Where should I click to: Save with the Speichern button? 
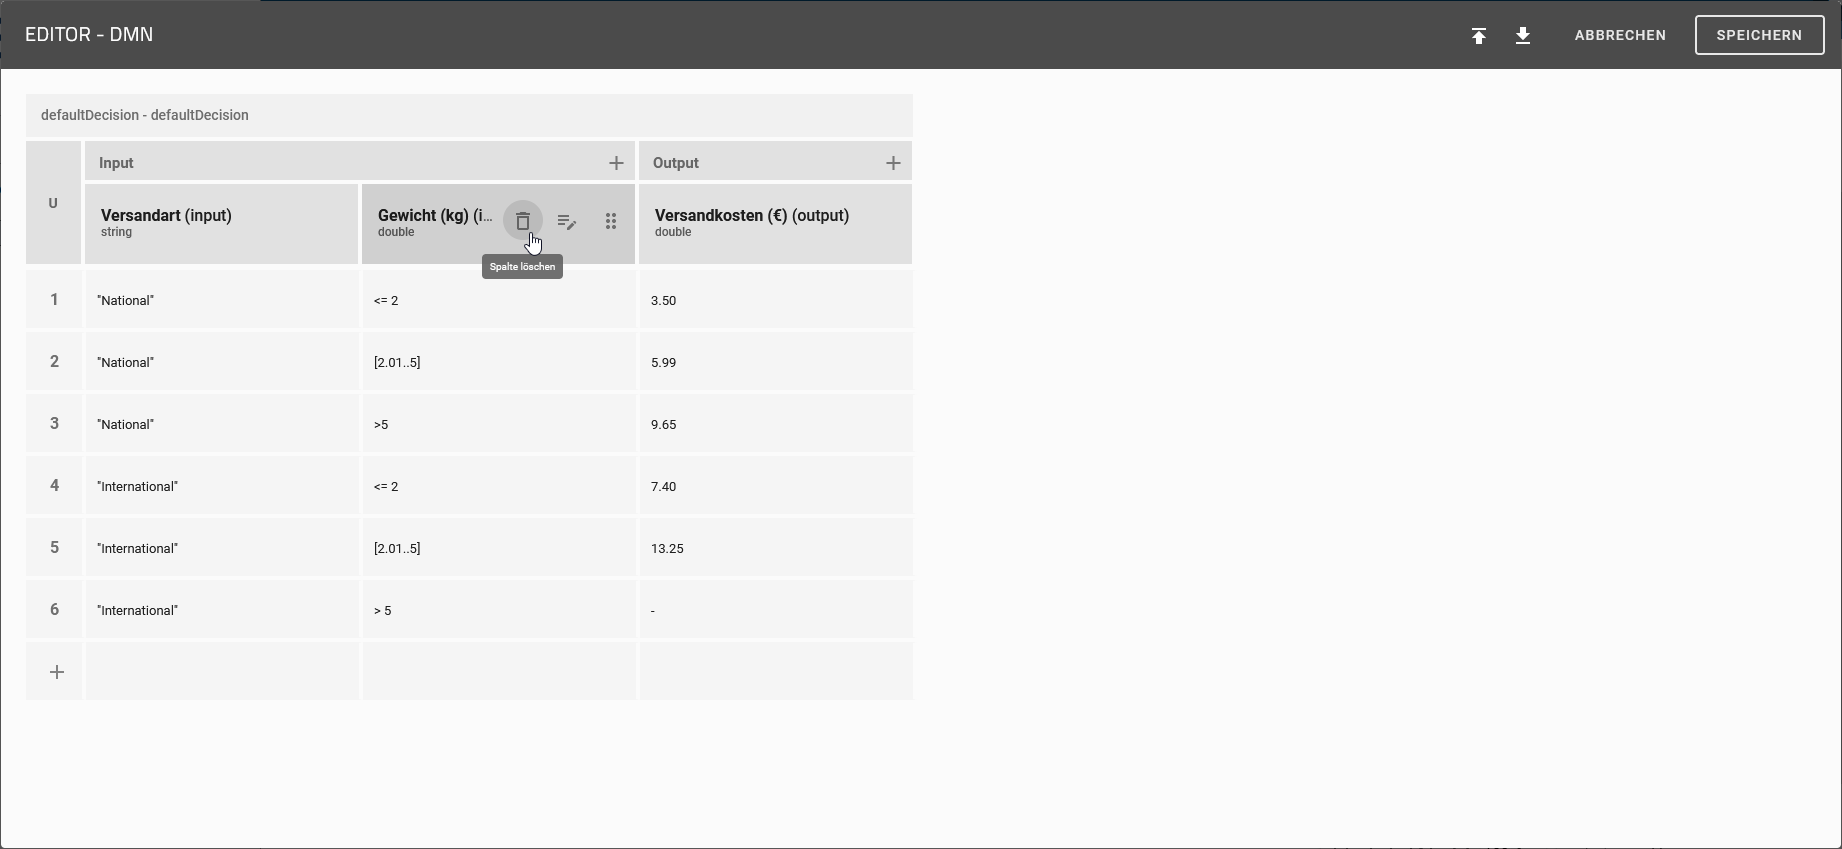point(1759,35)
